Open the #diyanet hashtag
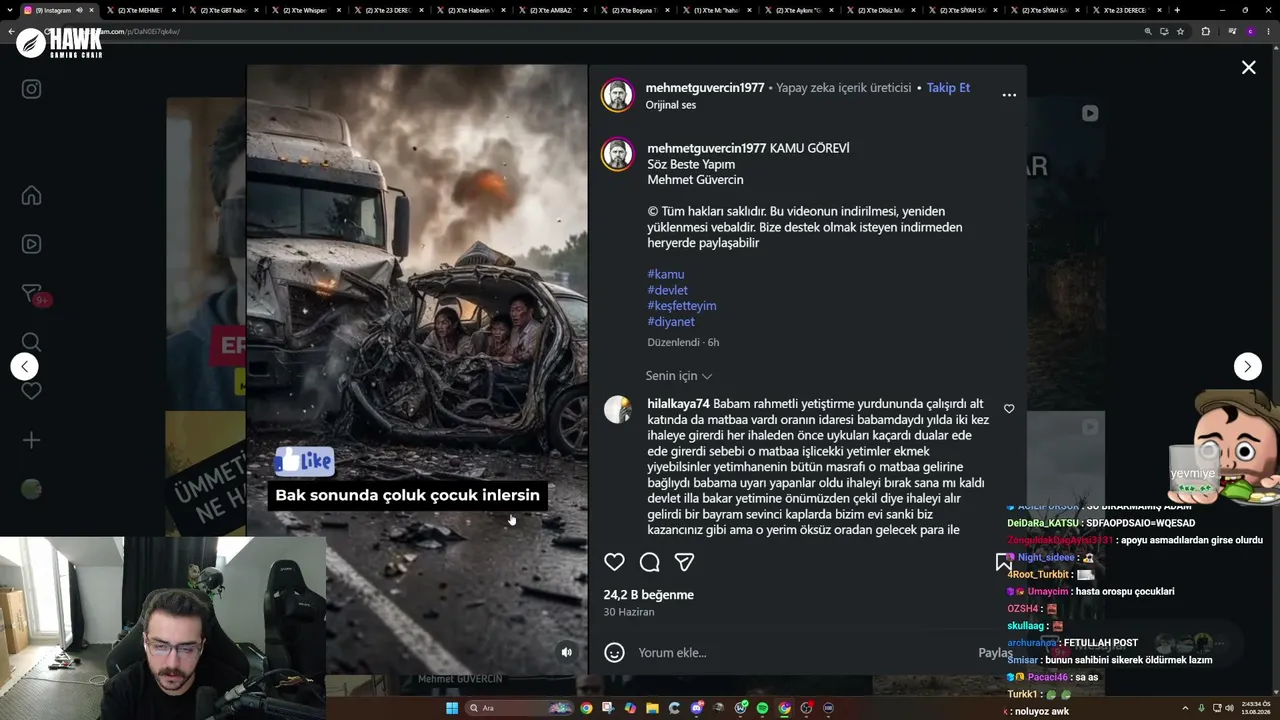This screenshot has width=1280, height=720. (x=671, y=322)
